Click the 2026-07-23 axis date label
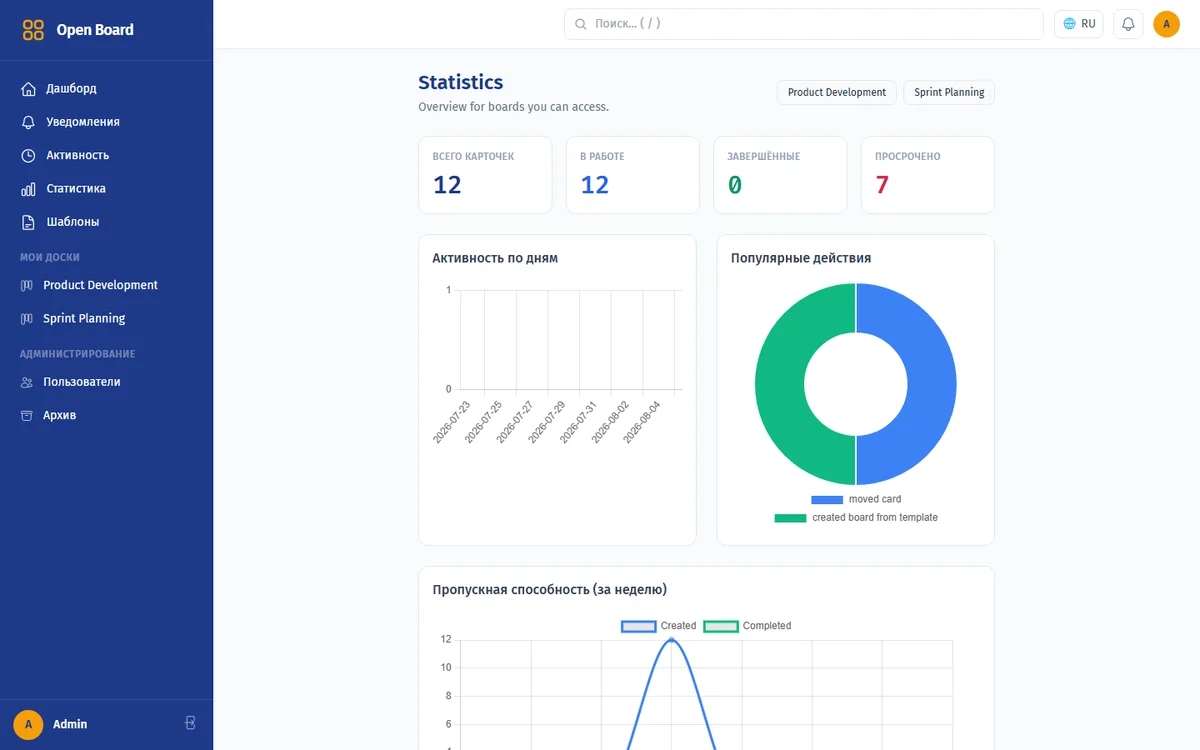 pyautogui.click(x=452, y=422)
